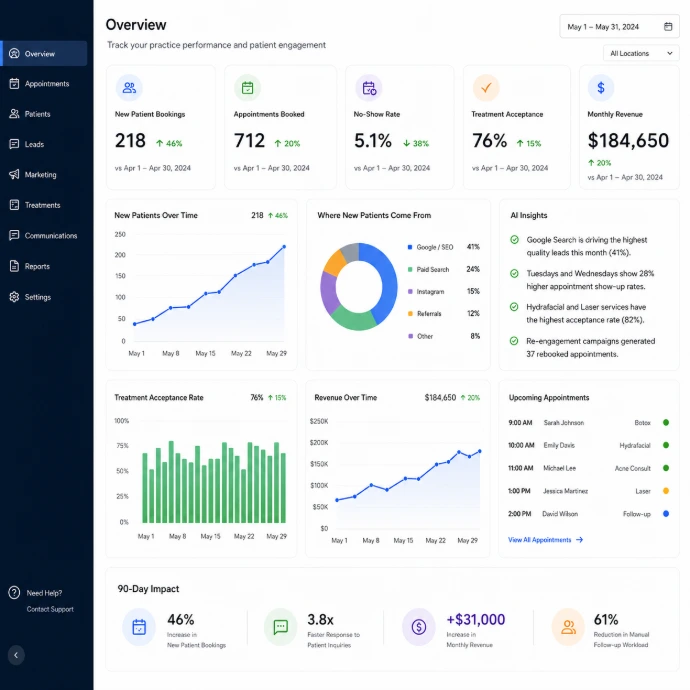The height and width of the screenshot is (690, 690).
Task: Click the No-Show Rate calendar-clock icon
Action: coord(369,88)
